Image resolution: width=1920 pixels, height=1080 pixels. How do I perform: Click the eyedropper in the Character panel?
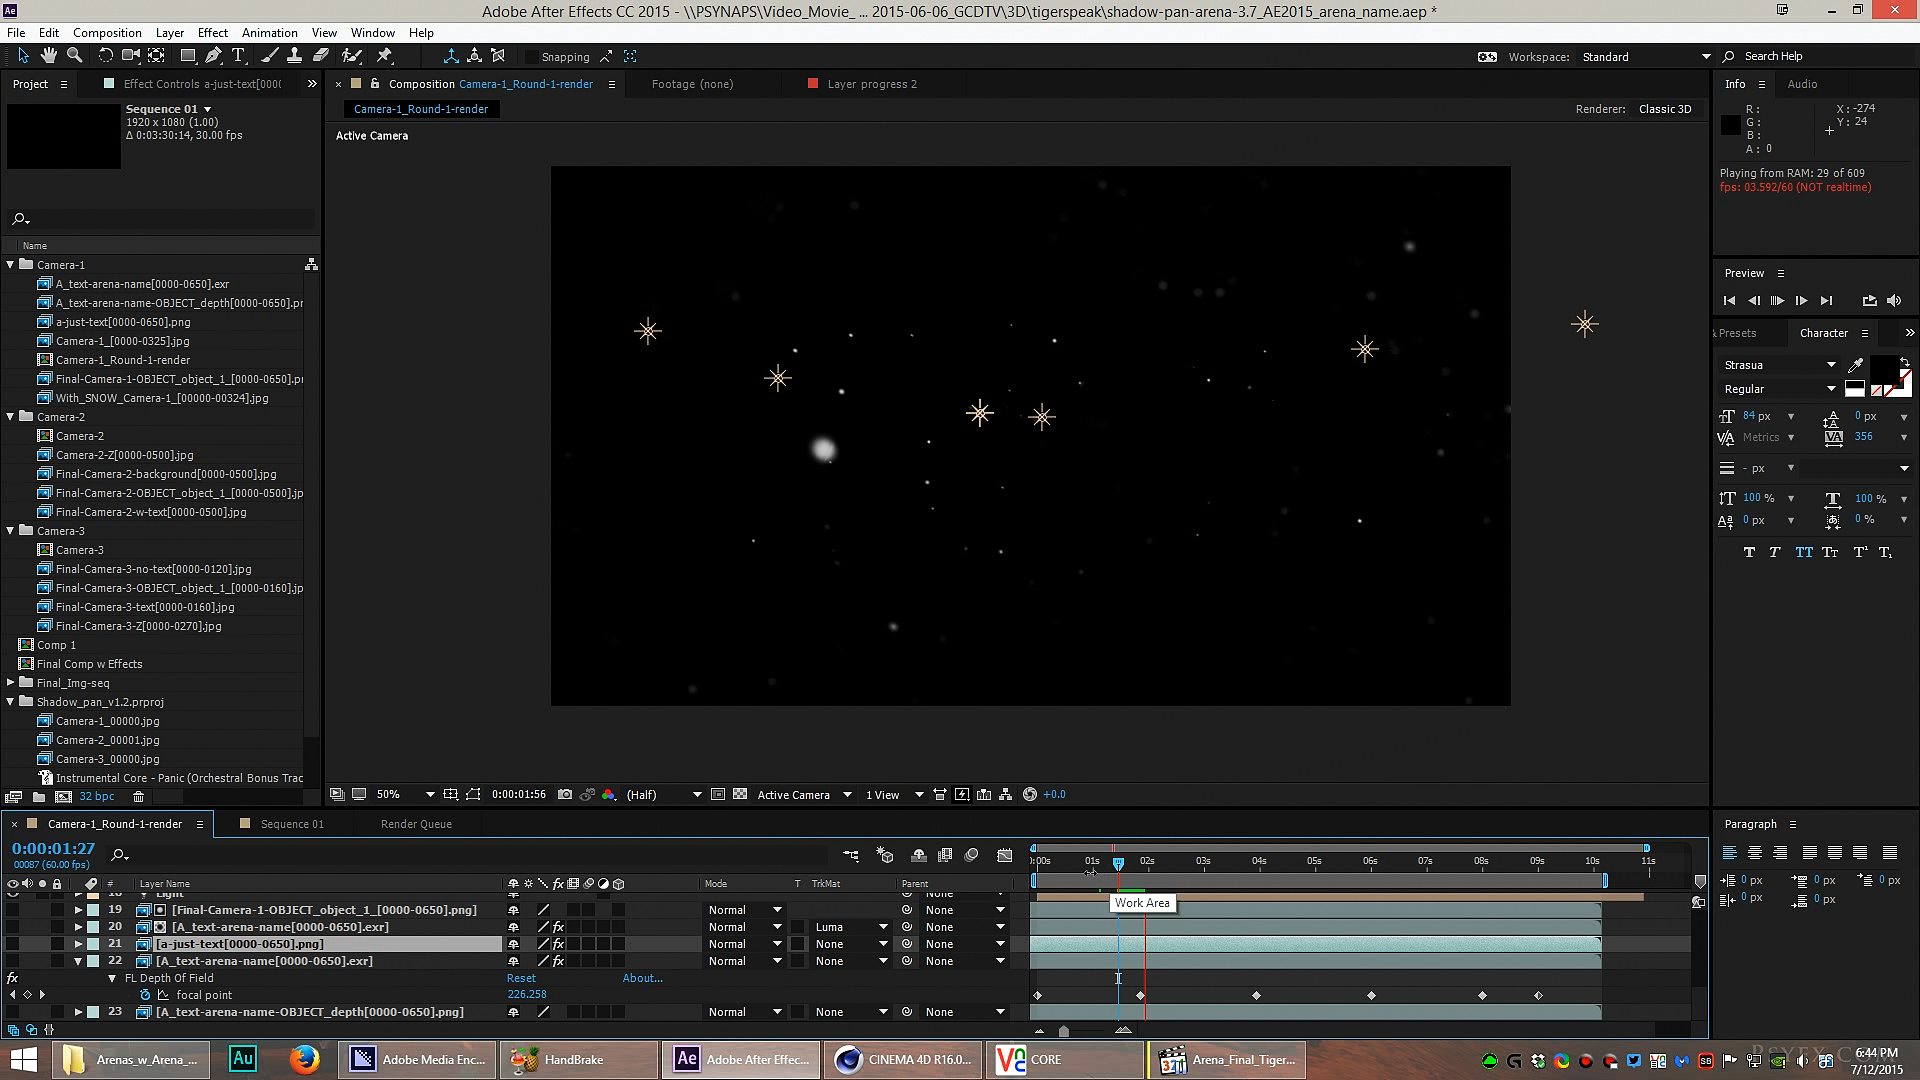tap(1857, 365)
